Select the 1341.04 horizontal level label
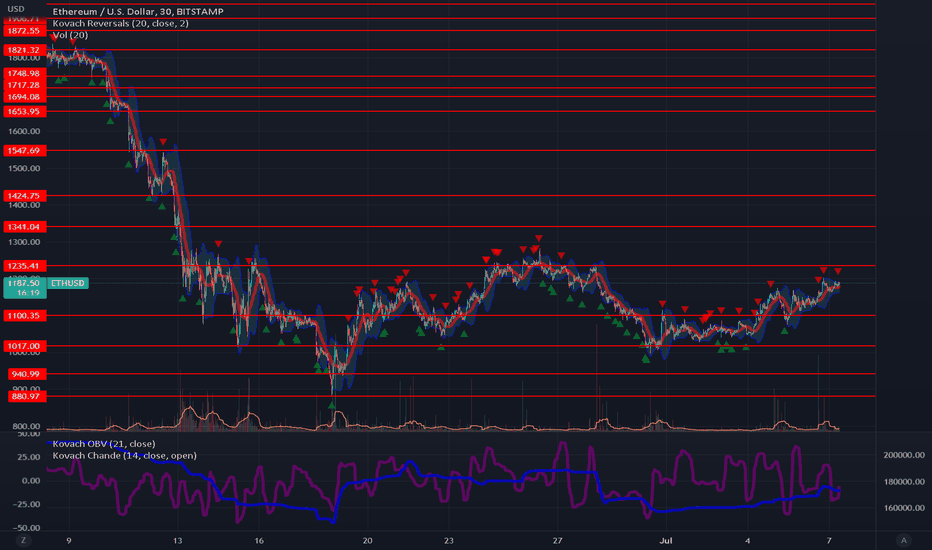932x550 pixels. tap(24, 227)
